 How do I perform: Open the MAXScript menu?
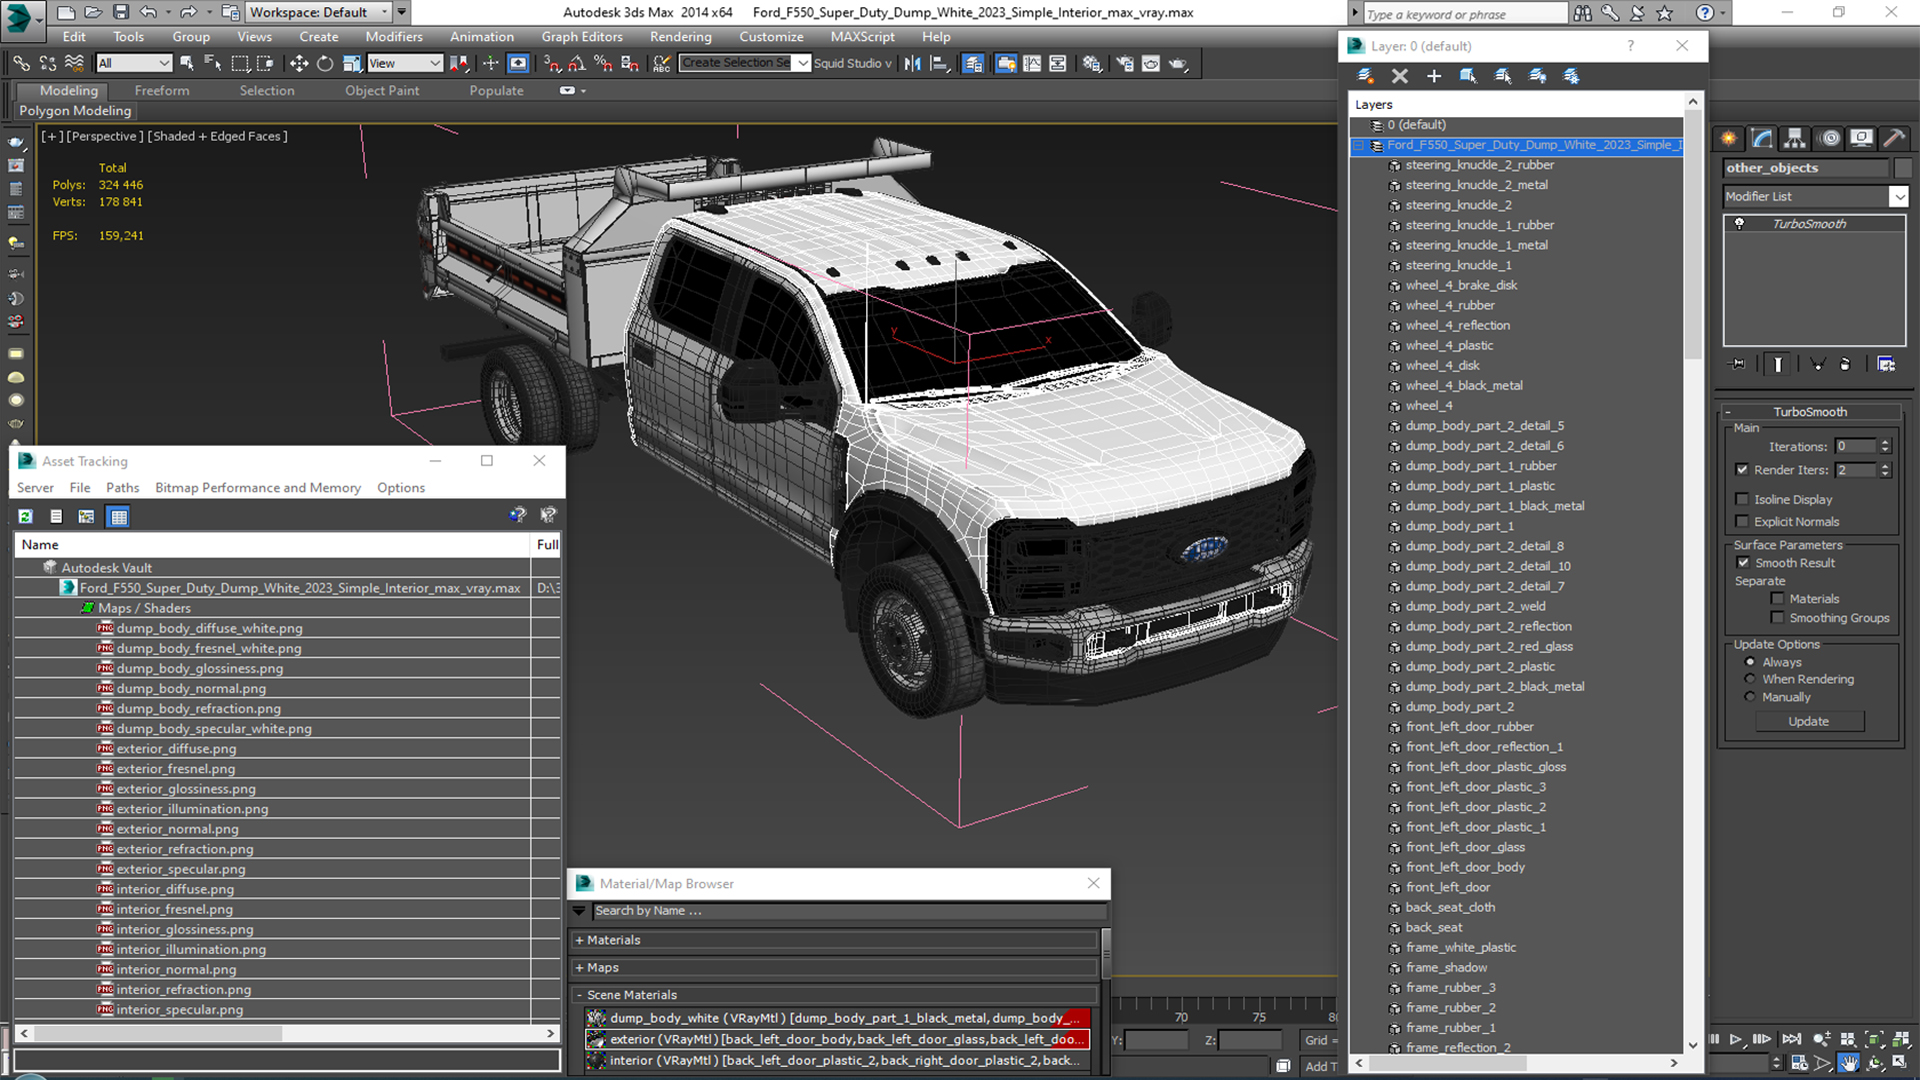pos(863,37)
